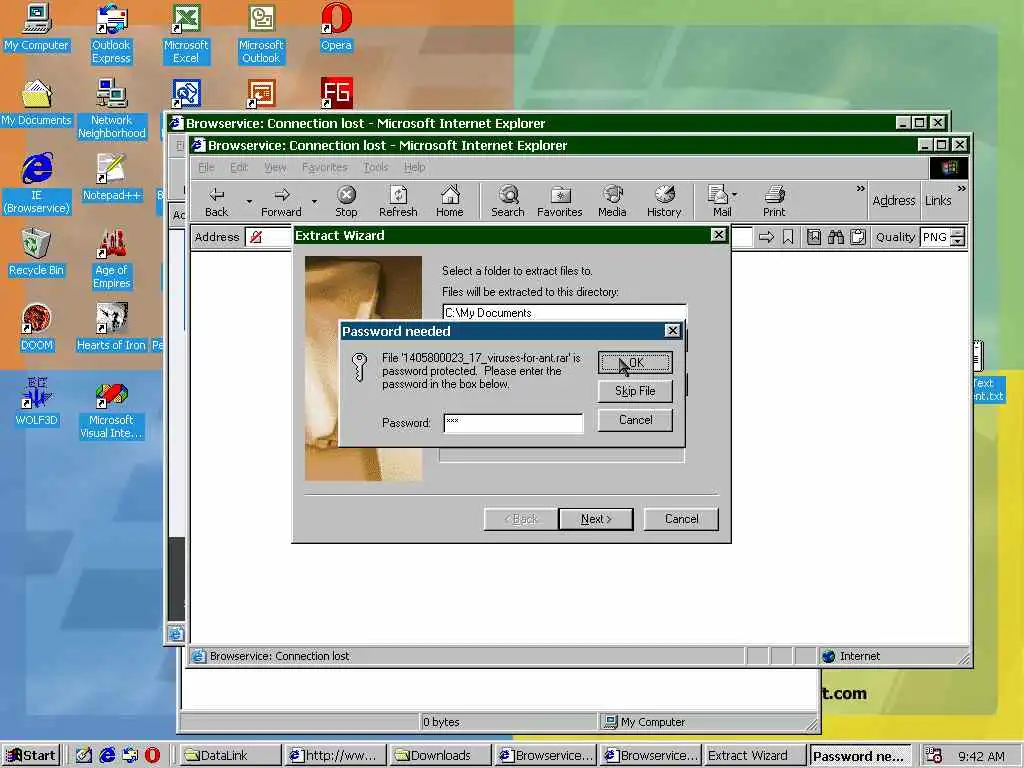
Task: Select the Microsoft Excel desktop shortcut
Action: [186, 34]
